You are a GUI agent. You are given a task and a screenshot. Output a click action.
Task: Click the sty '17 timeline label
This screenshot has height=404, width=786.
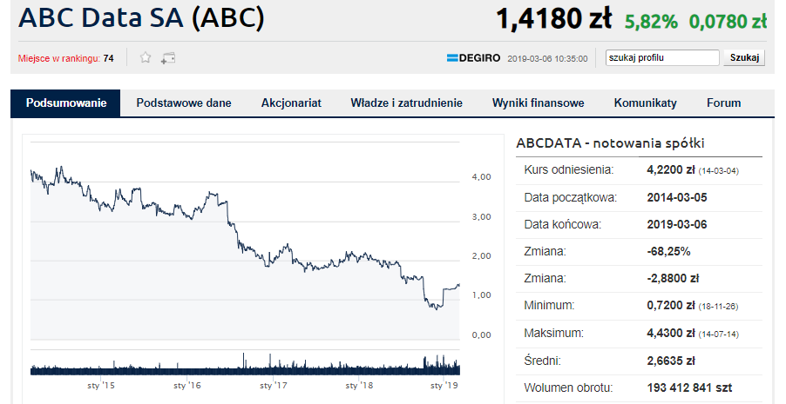pos(273,385)
